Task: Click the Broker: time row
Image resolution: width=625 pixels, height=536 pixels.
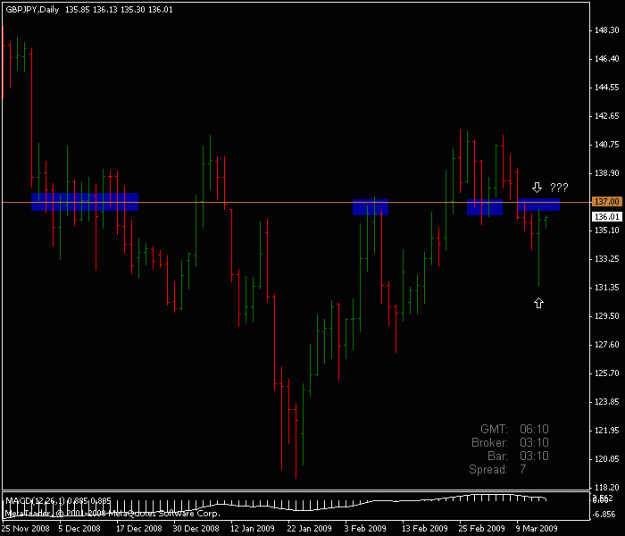Action: pyautogui.click(x=510, y=443)
